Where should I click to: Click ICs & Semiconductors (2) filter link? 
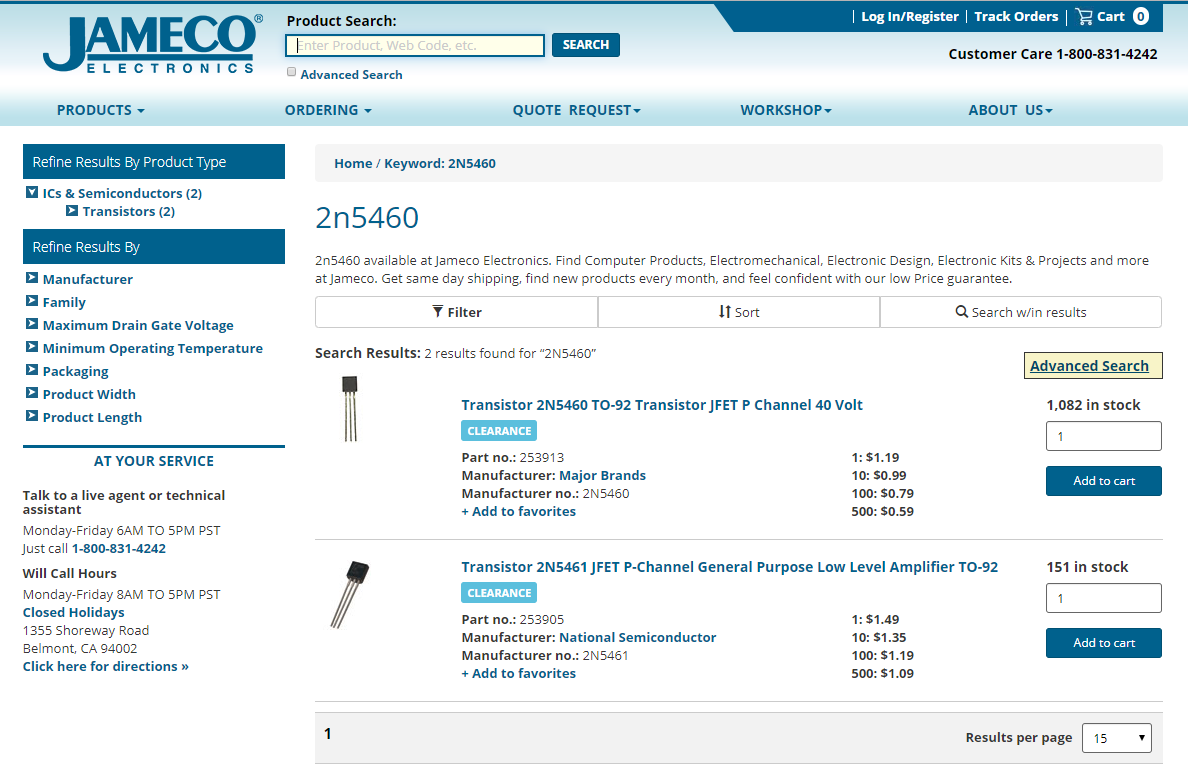tap(122, 193)
